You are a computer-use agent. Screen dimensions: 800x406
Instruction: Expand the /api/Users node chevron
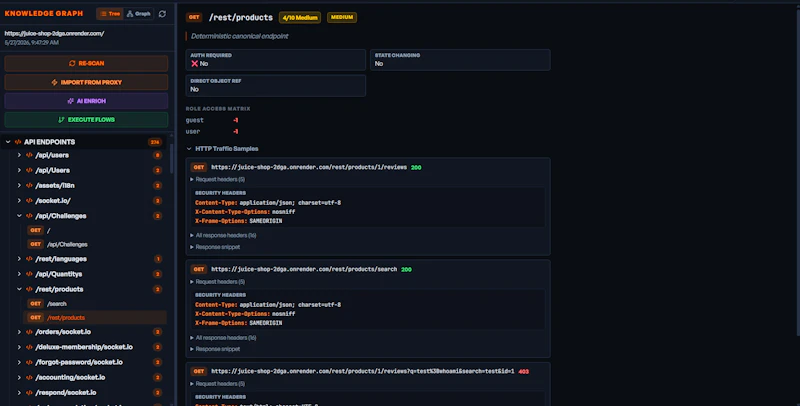coord(19,170)
